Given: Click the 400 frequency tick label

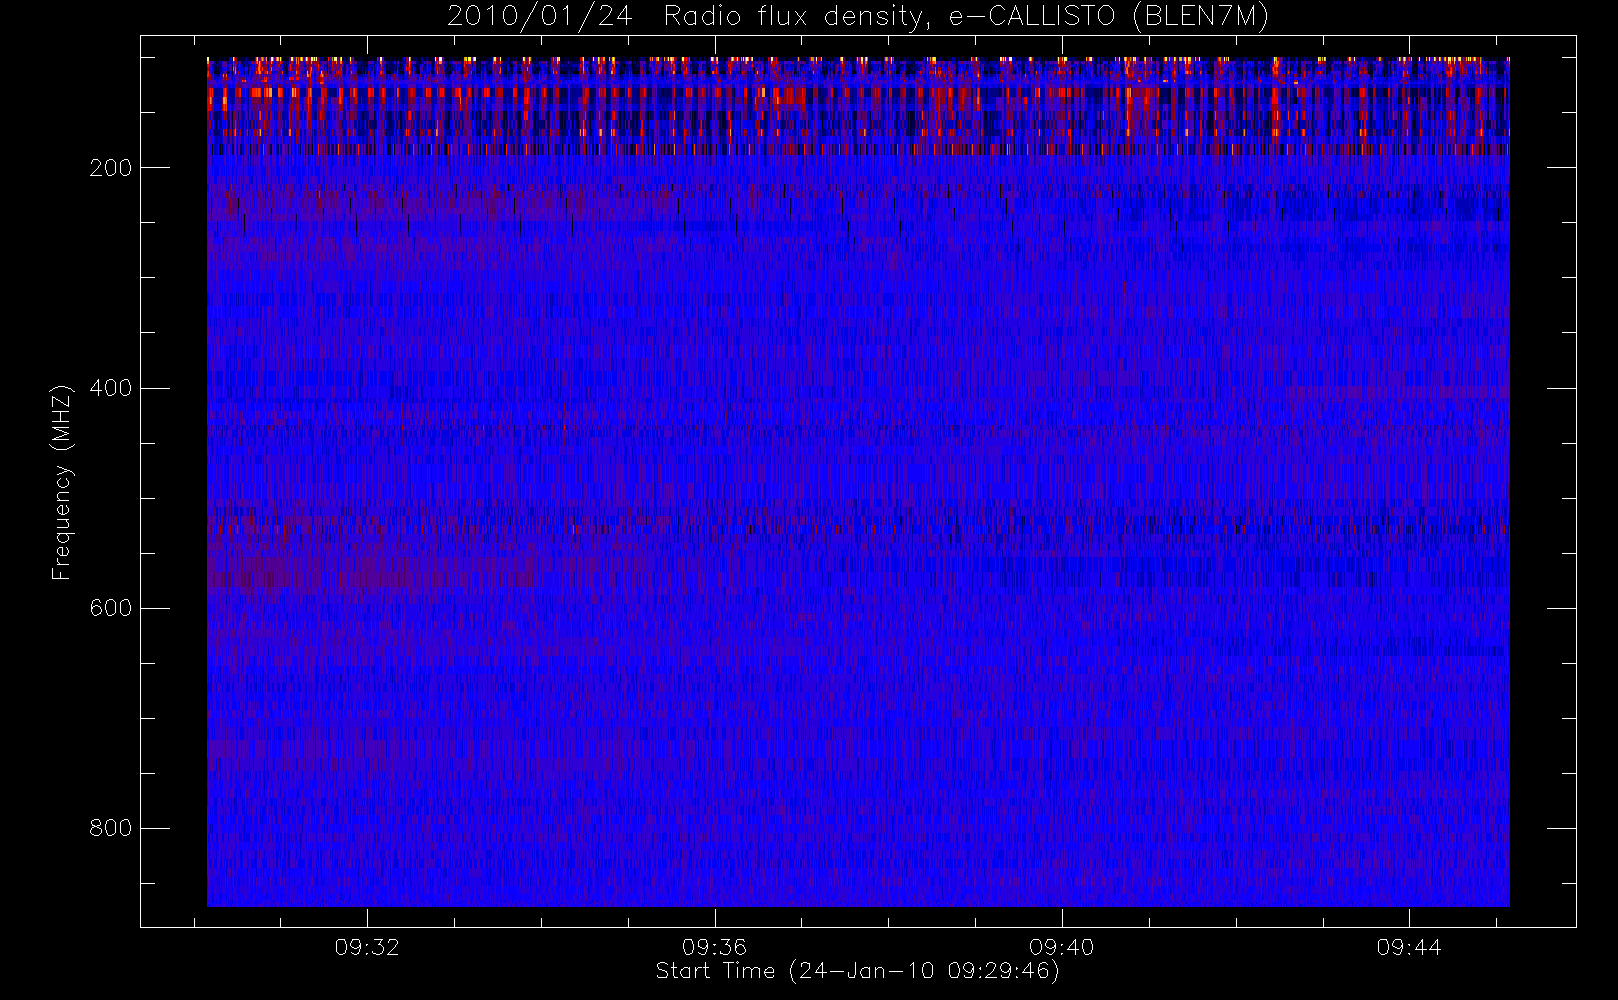Looking at the screenshot, I should (x=111, y=388).
